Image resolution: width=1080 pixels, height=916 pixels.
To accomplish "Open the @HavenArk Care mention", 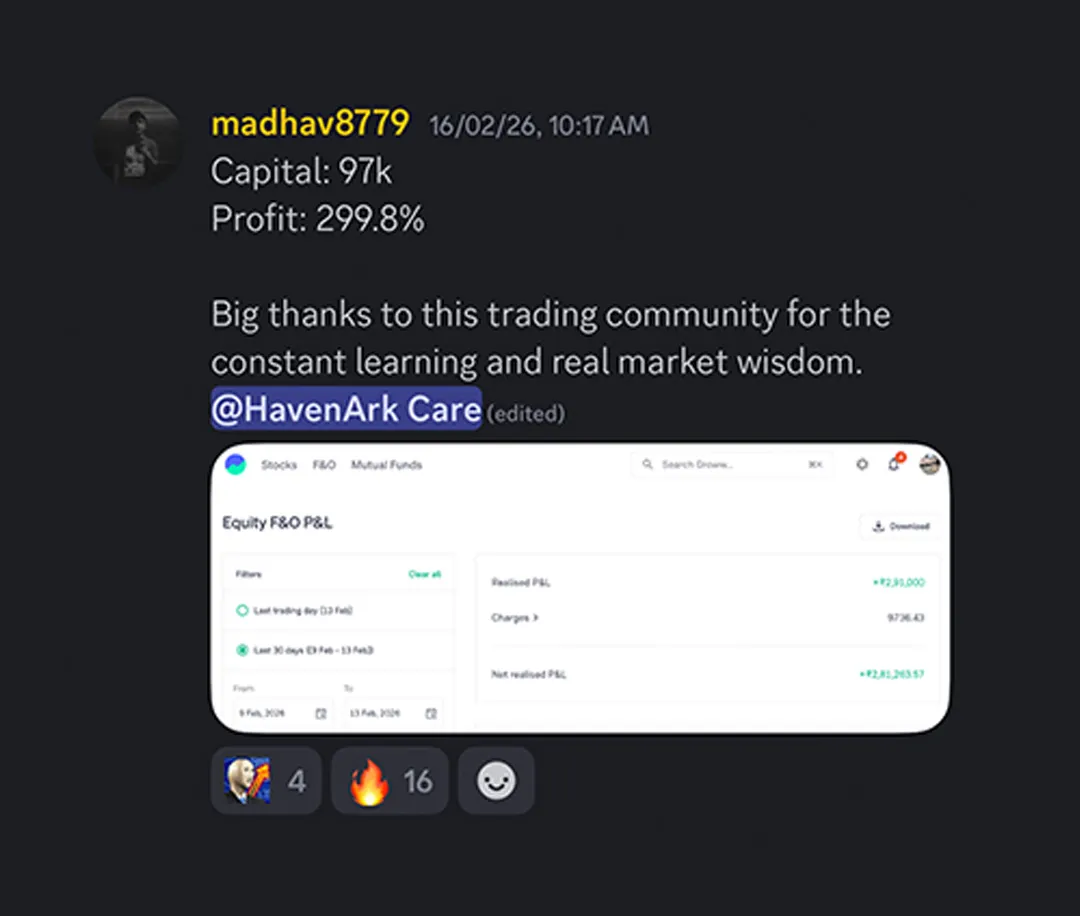I will [x=346, y=409].
